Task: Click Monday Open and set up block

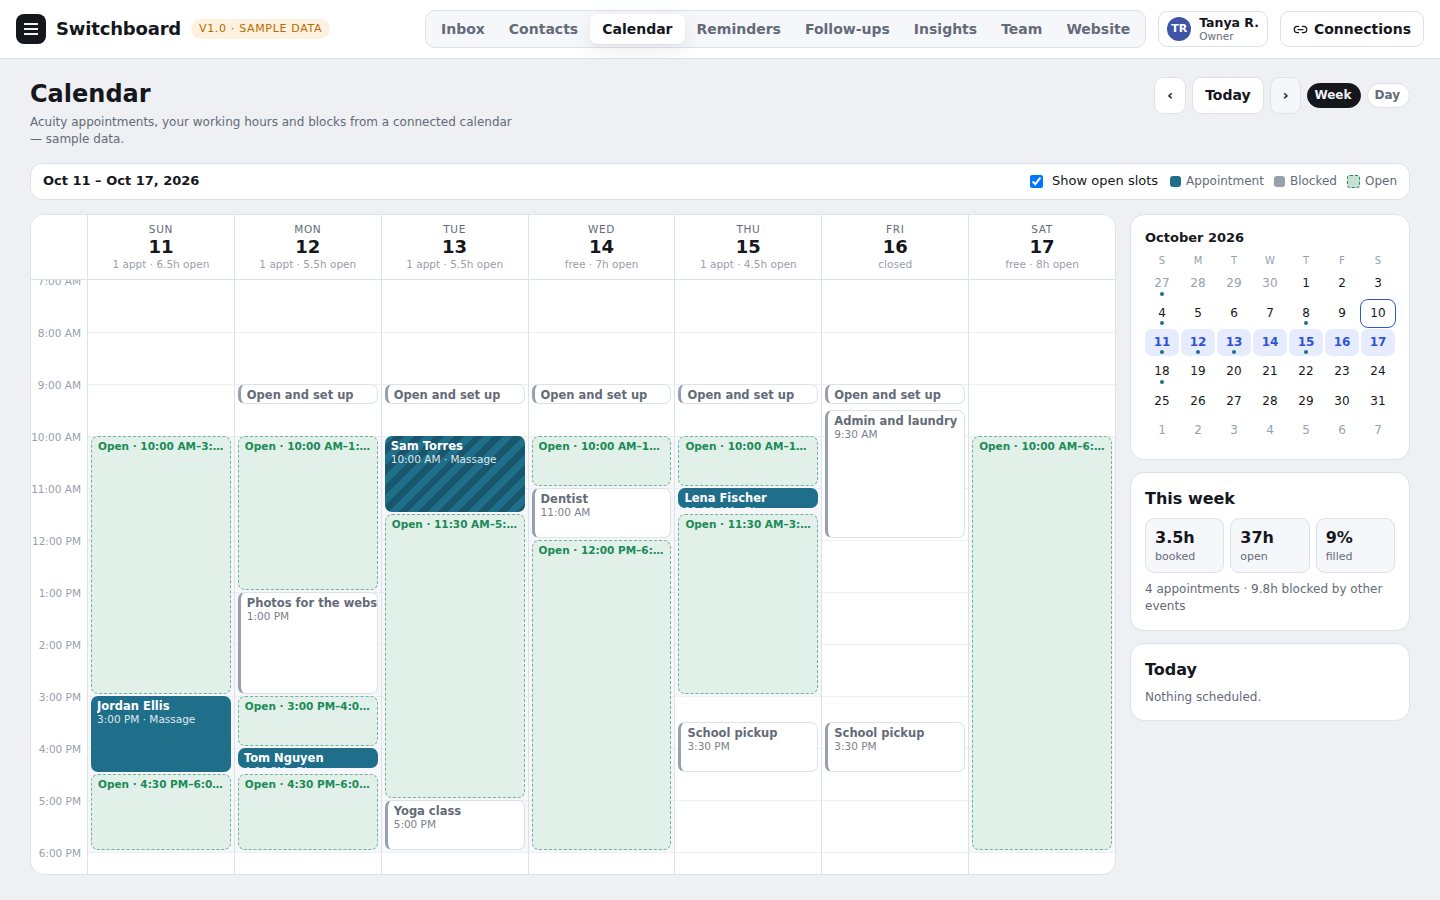Action: click(308, 394)
